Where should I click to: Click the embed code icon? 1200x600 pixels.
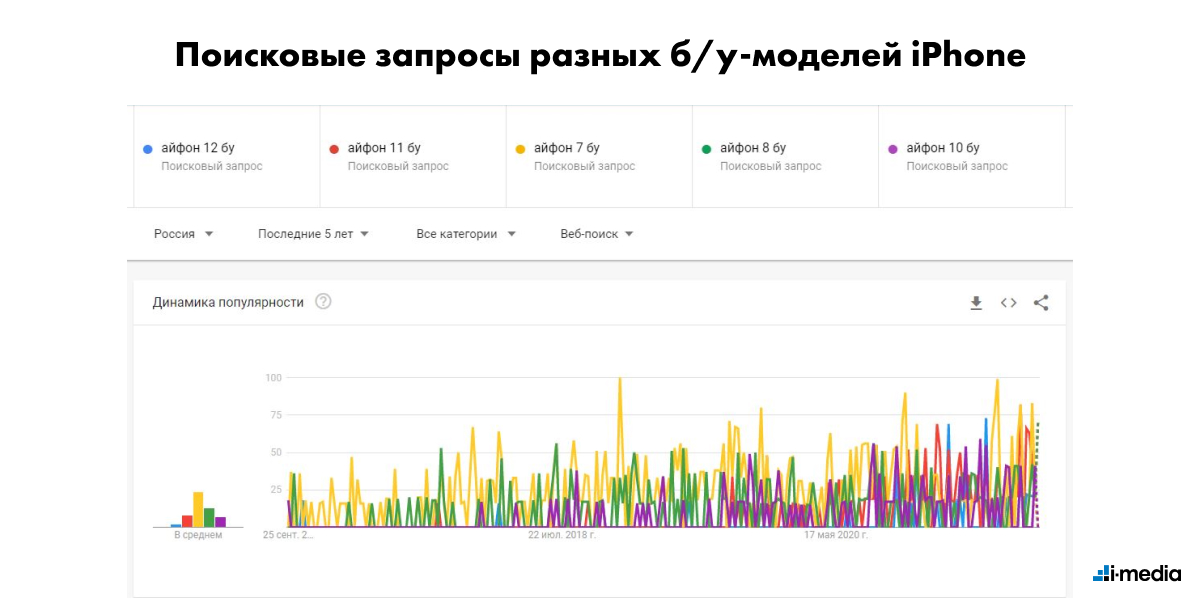click(1008, 303)
